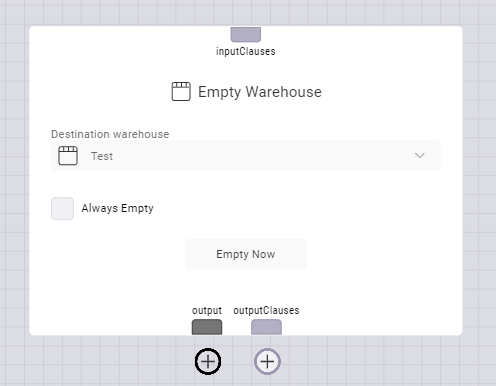Click the outputClauses label text

point(266,310)
